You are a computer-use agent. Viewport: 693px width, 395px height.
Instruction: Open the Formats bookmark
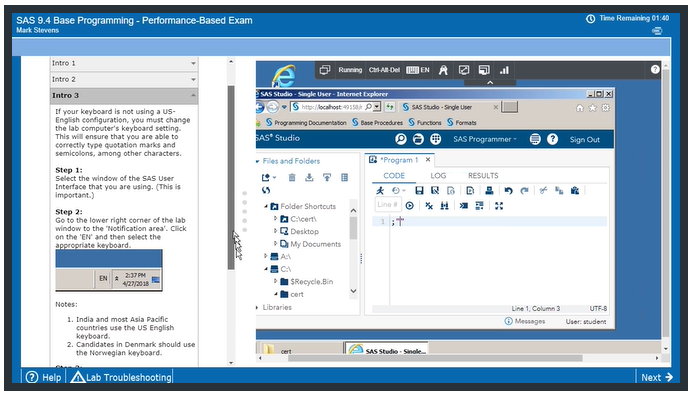pyautogui.click(x=461, y=122)
